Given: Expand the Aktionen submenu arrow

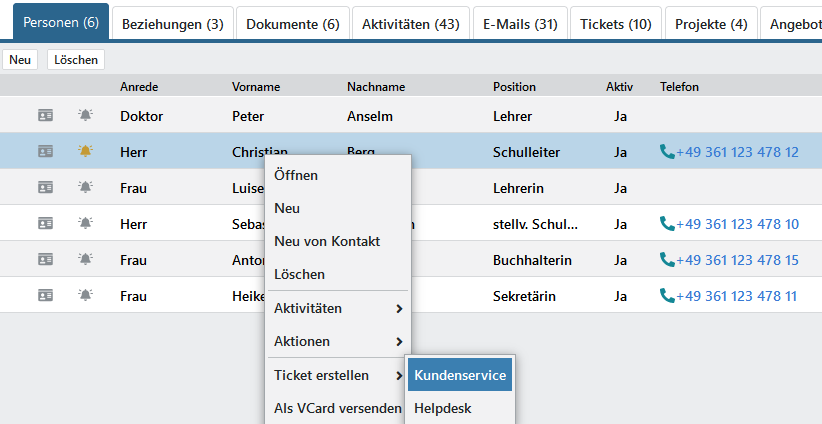Looking at the screenshot, I should pos(399,342).
